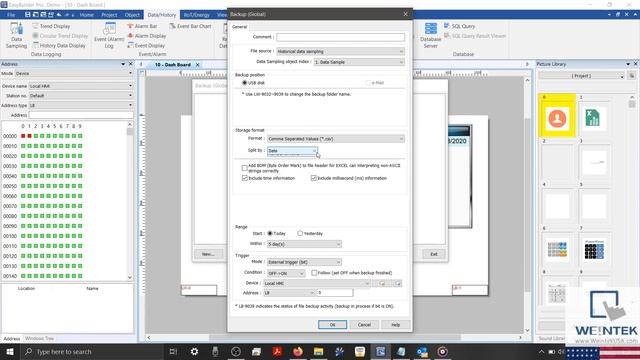Select e-Mail backup position
Viewport: 640px width, 360px height.
tap(375, 83)
